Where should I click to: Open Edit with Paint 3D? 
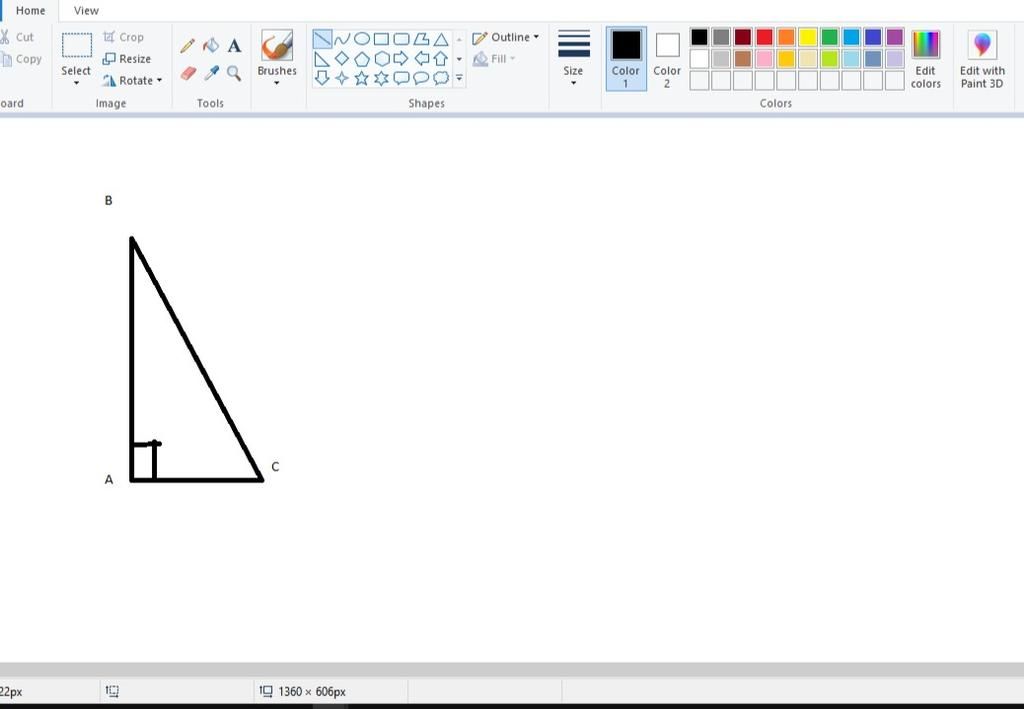982,58
